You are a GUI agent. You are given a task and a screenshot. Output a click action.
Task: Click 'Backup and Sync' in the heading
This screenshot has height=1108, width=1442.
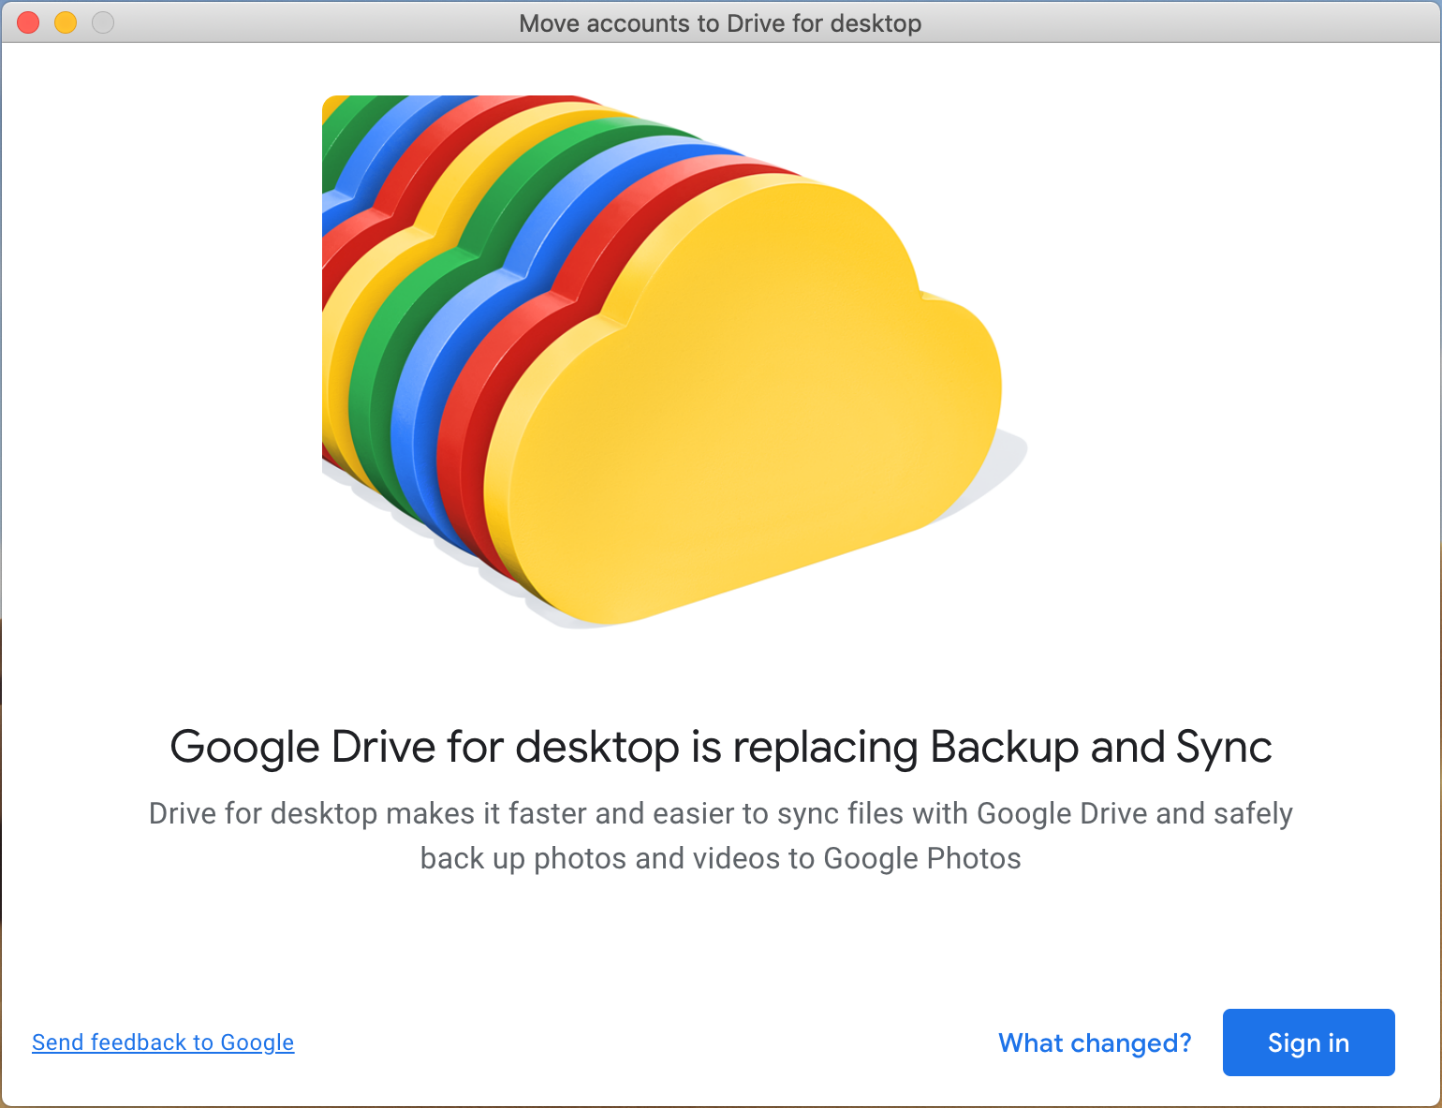click(1100, 747)
